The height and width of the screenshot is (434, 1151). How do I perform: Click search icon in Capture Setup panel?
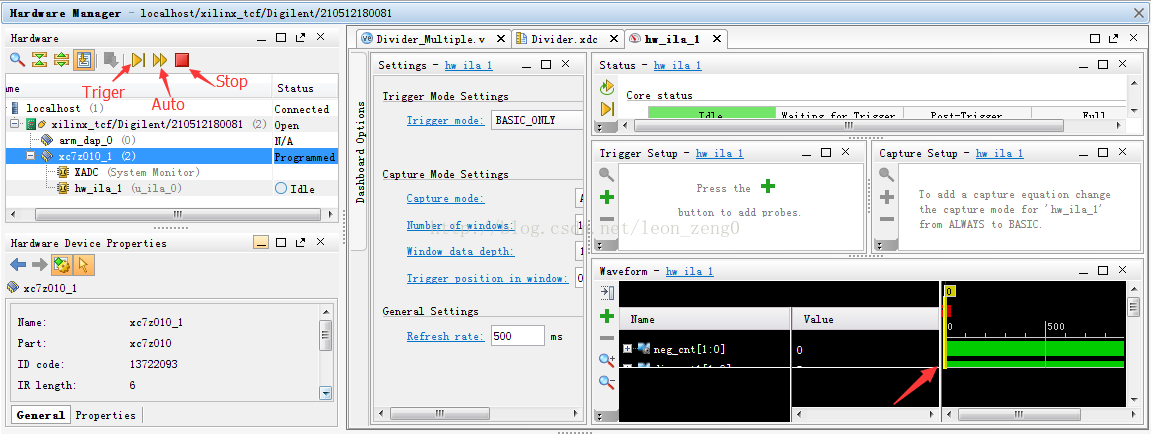point(887,175)
